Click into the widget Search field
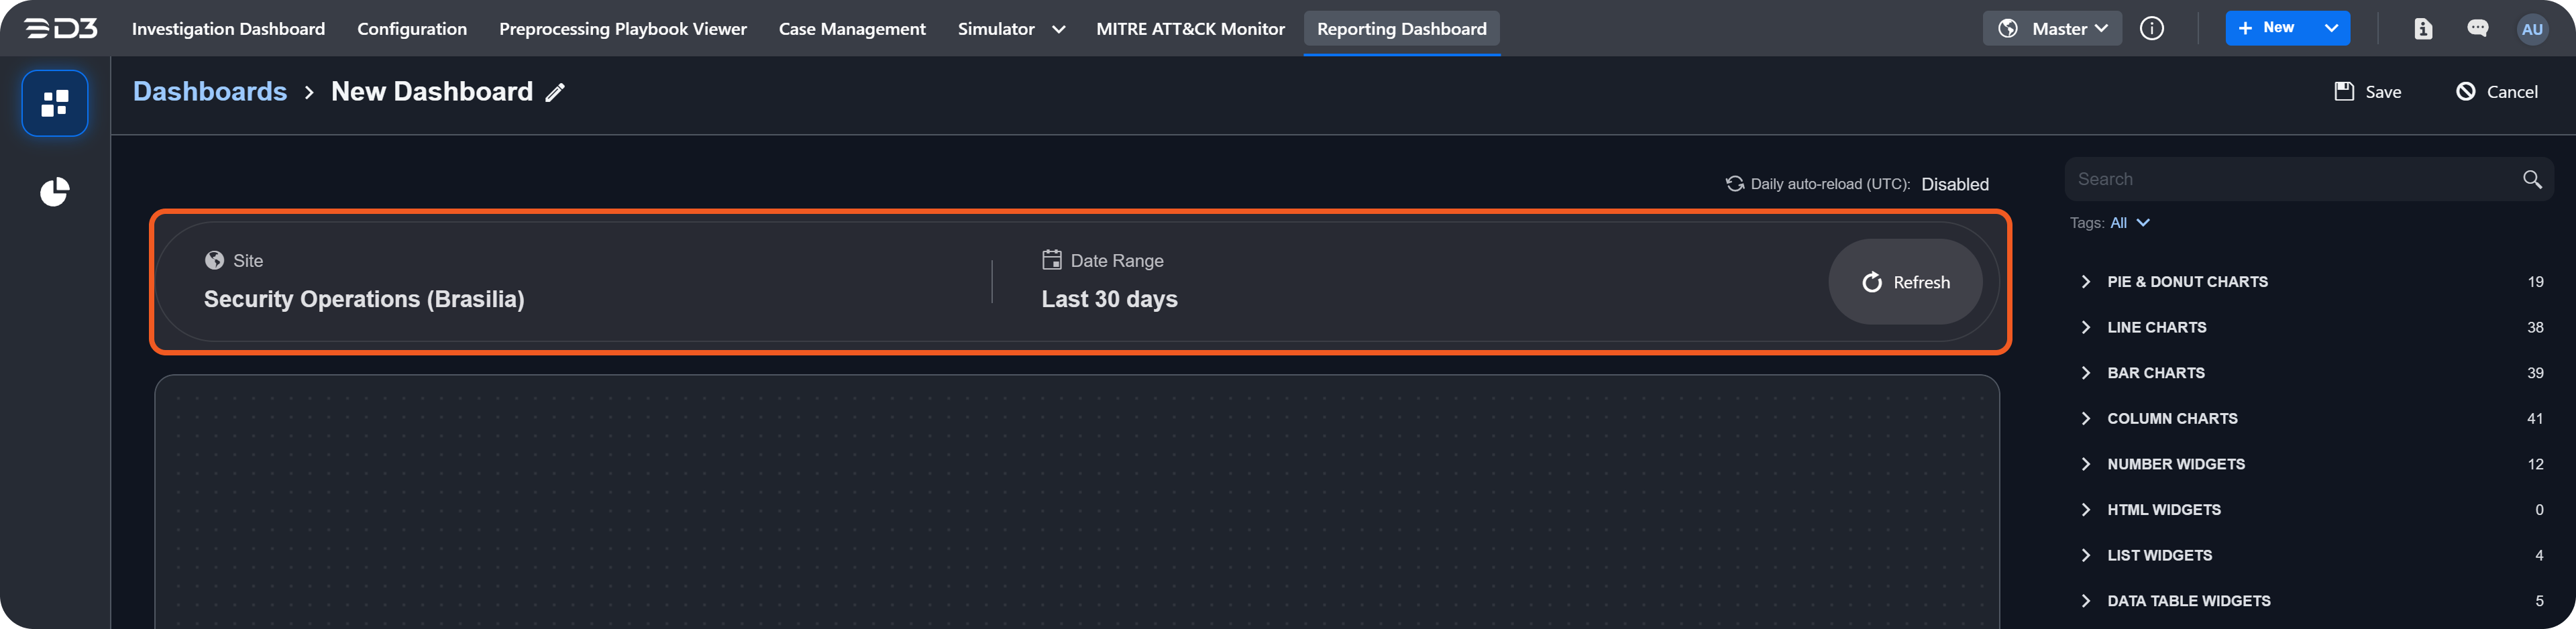Image resolution: width=2576 pixels, height=629 pixels. pos(2290,179)
